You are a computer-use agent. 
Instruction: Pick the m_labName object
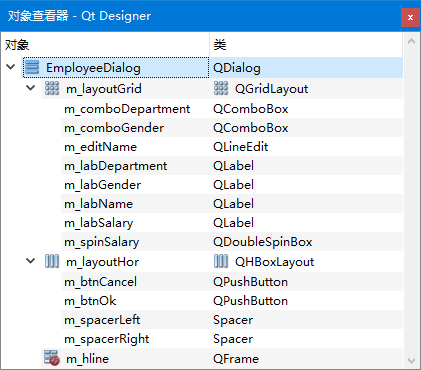pos(98,204)
